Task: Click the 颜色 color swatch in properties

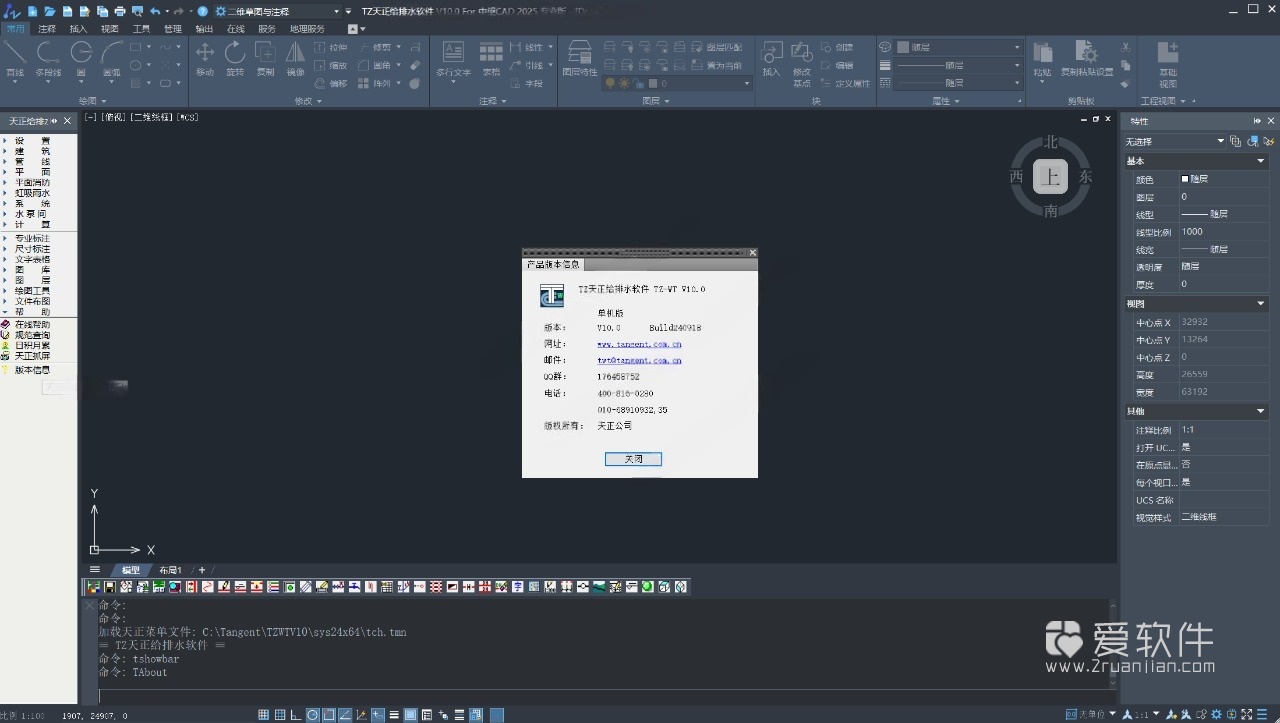Action: pos(1185,179)
